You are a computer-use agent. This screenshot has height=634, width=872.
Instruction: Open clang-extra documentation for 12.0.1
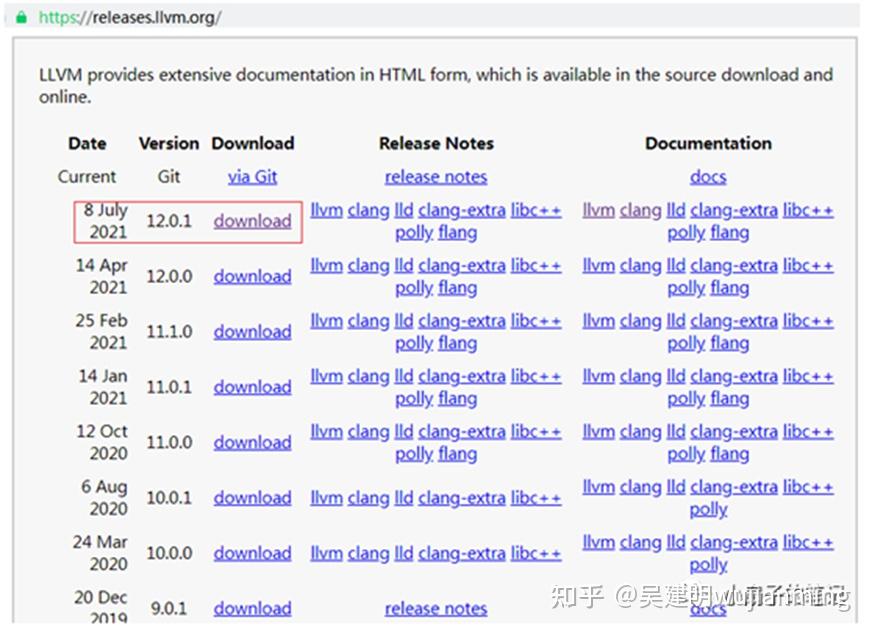click(x=734, y=210)
